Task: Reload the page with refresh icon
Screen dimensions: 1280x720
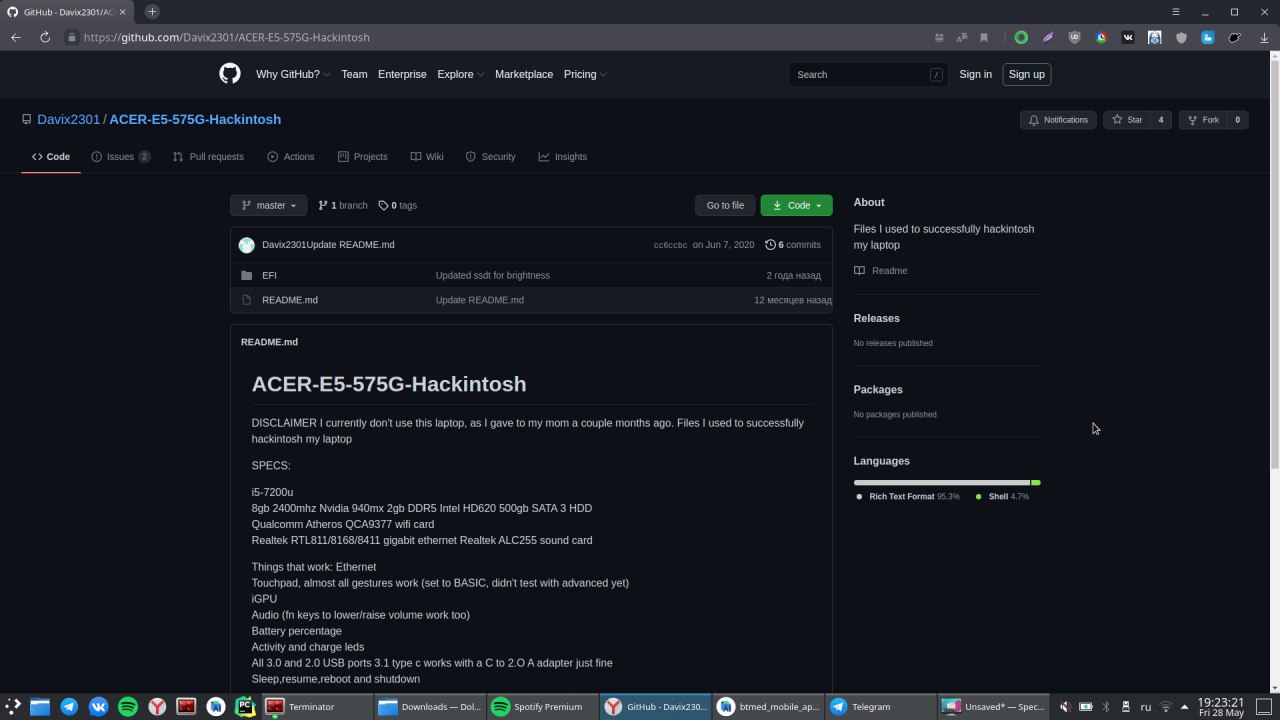Action: (x=45, y=37)
